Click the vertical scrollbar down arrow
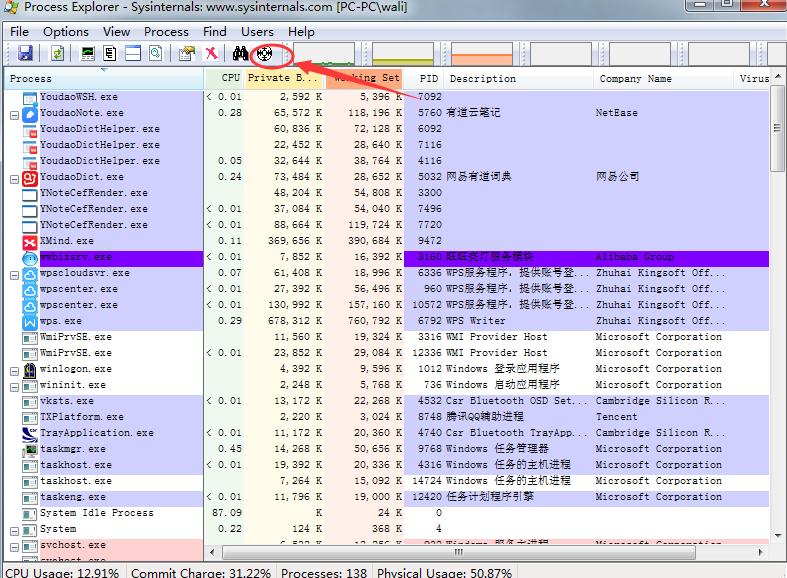 777,552
